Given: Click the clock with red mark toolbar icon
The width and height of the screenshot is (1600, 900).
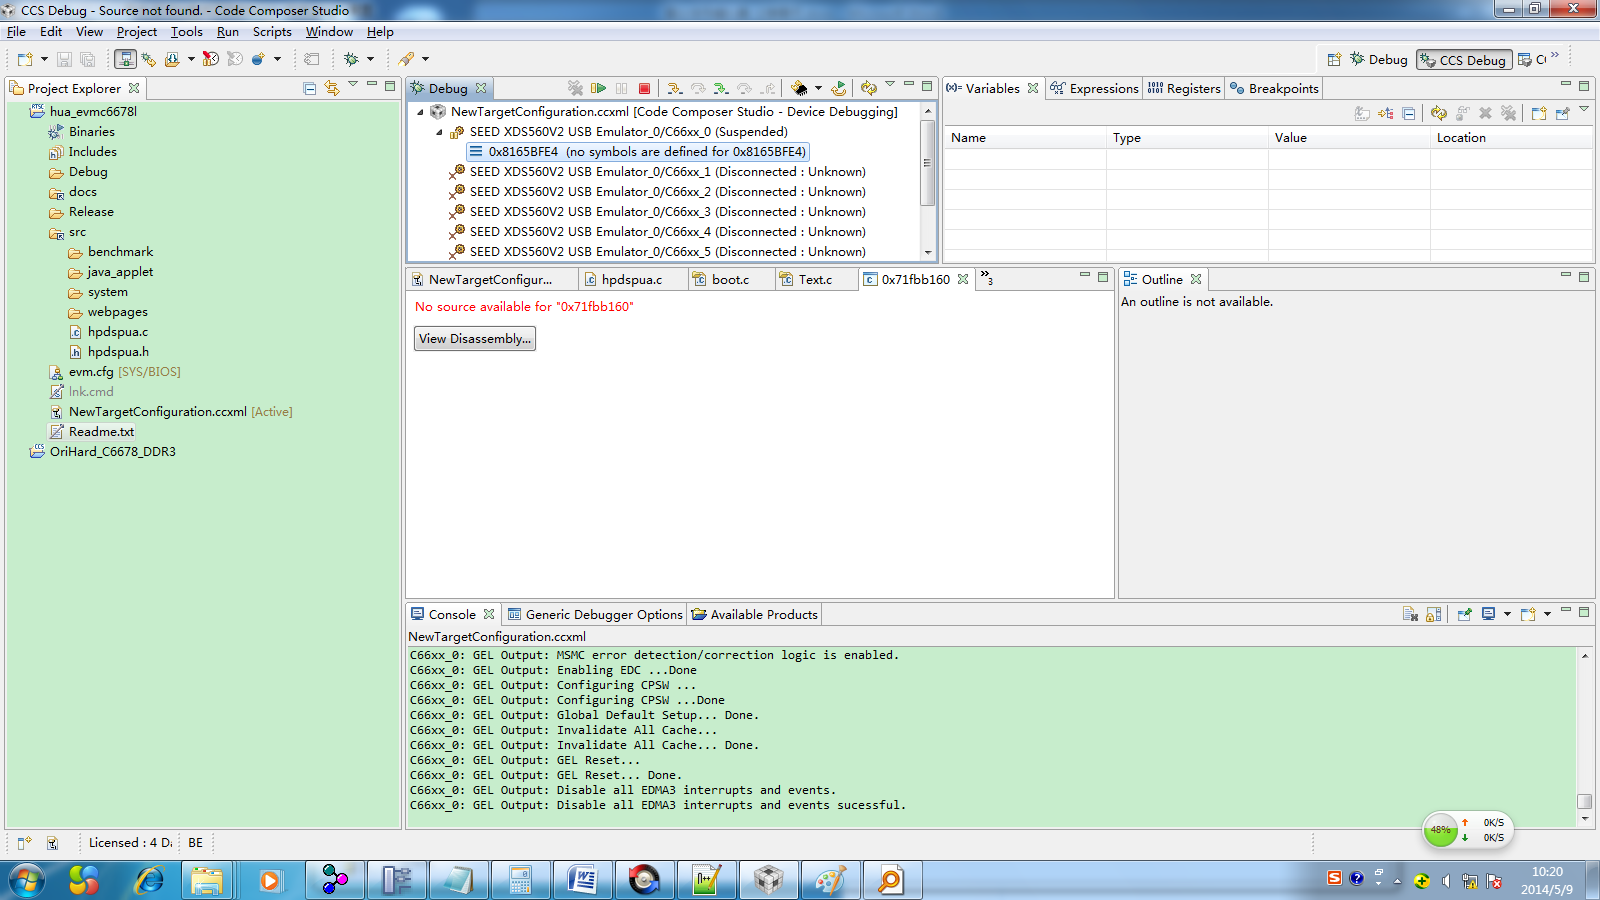Looking at the screenshot, I should pyautogui.click(x=210, y=59).
